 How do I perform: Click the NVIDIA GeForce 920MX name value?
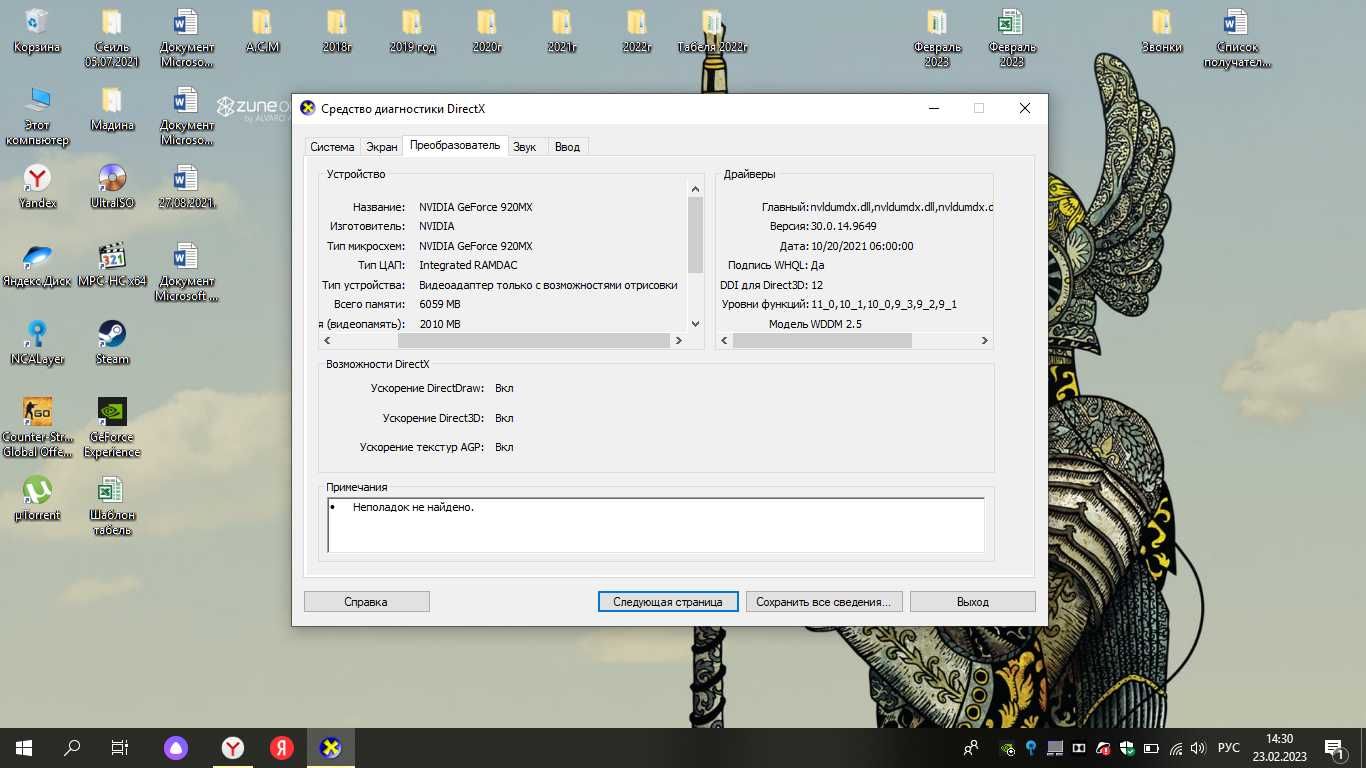pos(476,207)
